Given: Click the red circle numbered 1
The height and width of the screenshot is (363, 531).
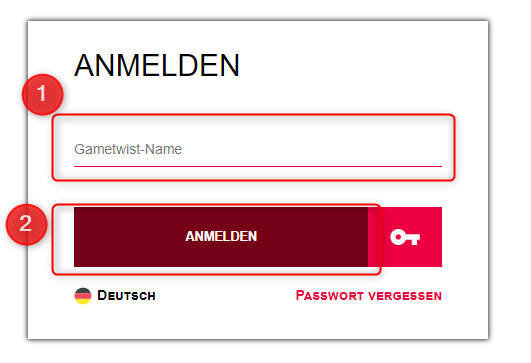Looking at the screenshot, I should (x=43, y=94).
